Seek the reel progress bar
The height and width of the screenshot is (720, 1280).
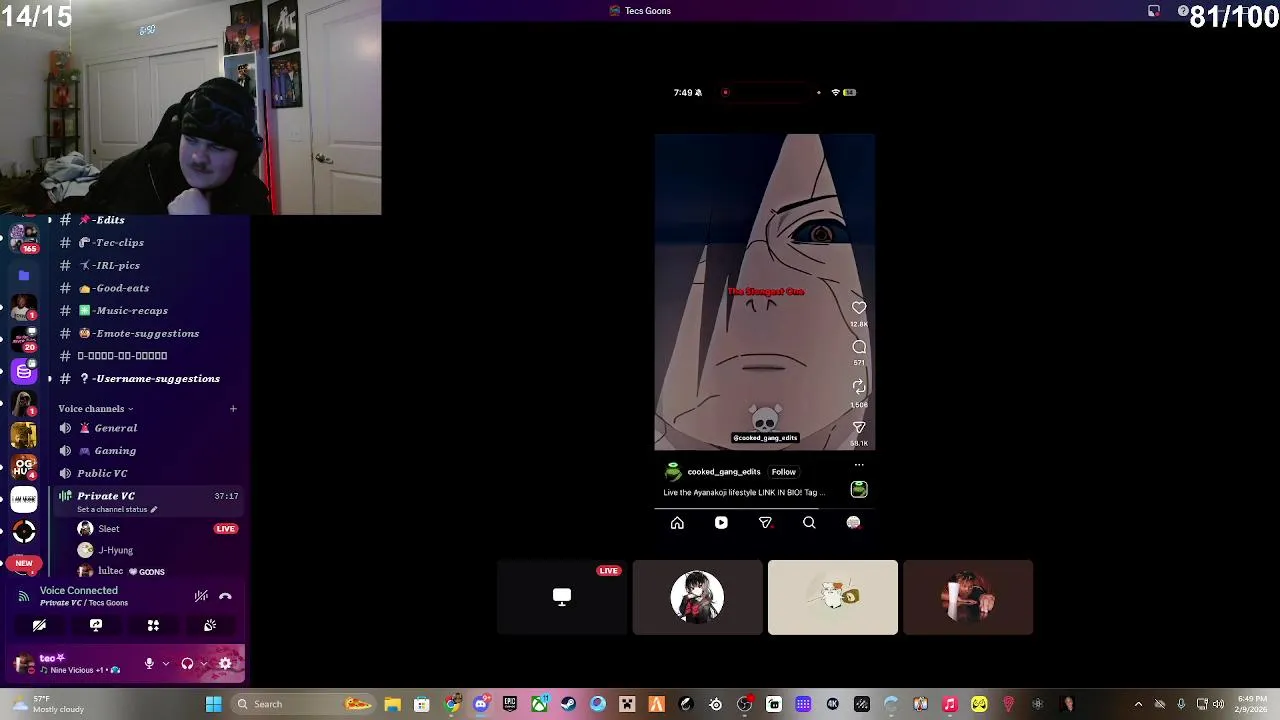click(x=765, y=508)
